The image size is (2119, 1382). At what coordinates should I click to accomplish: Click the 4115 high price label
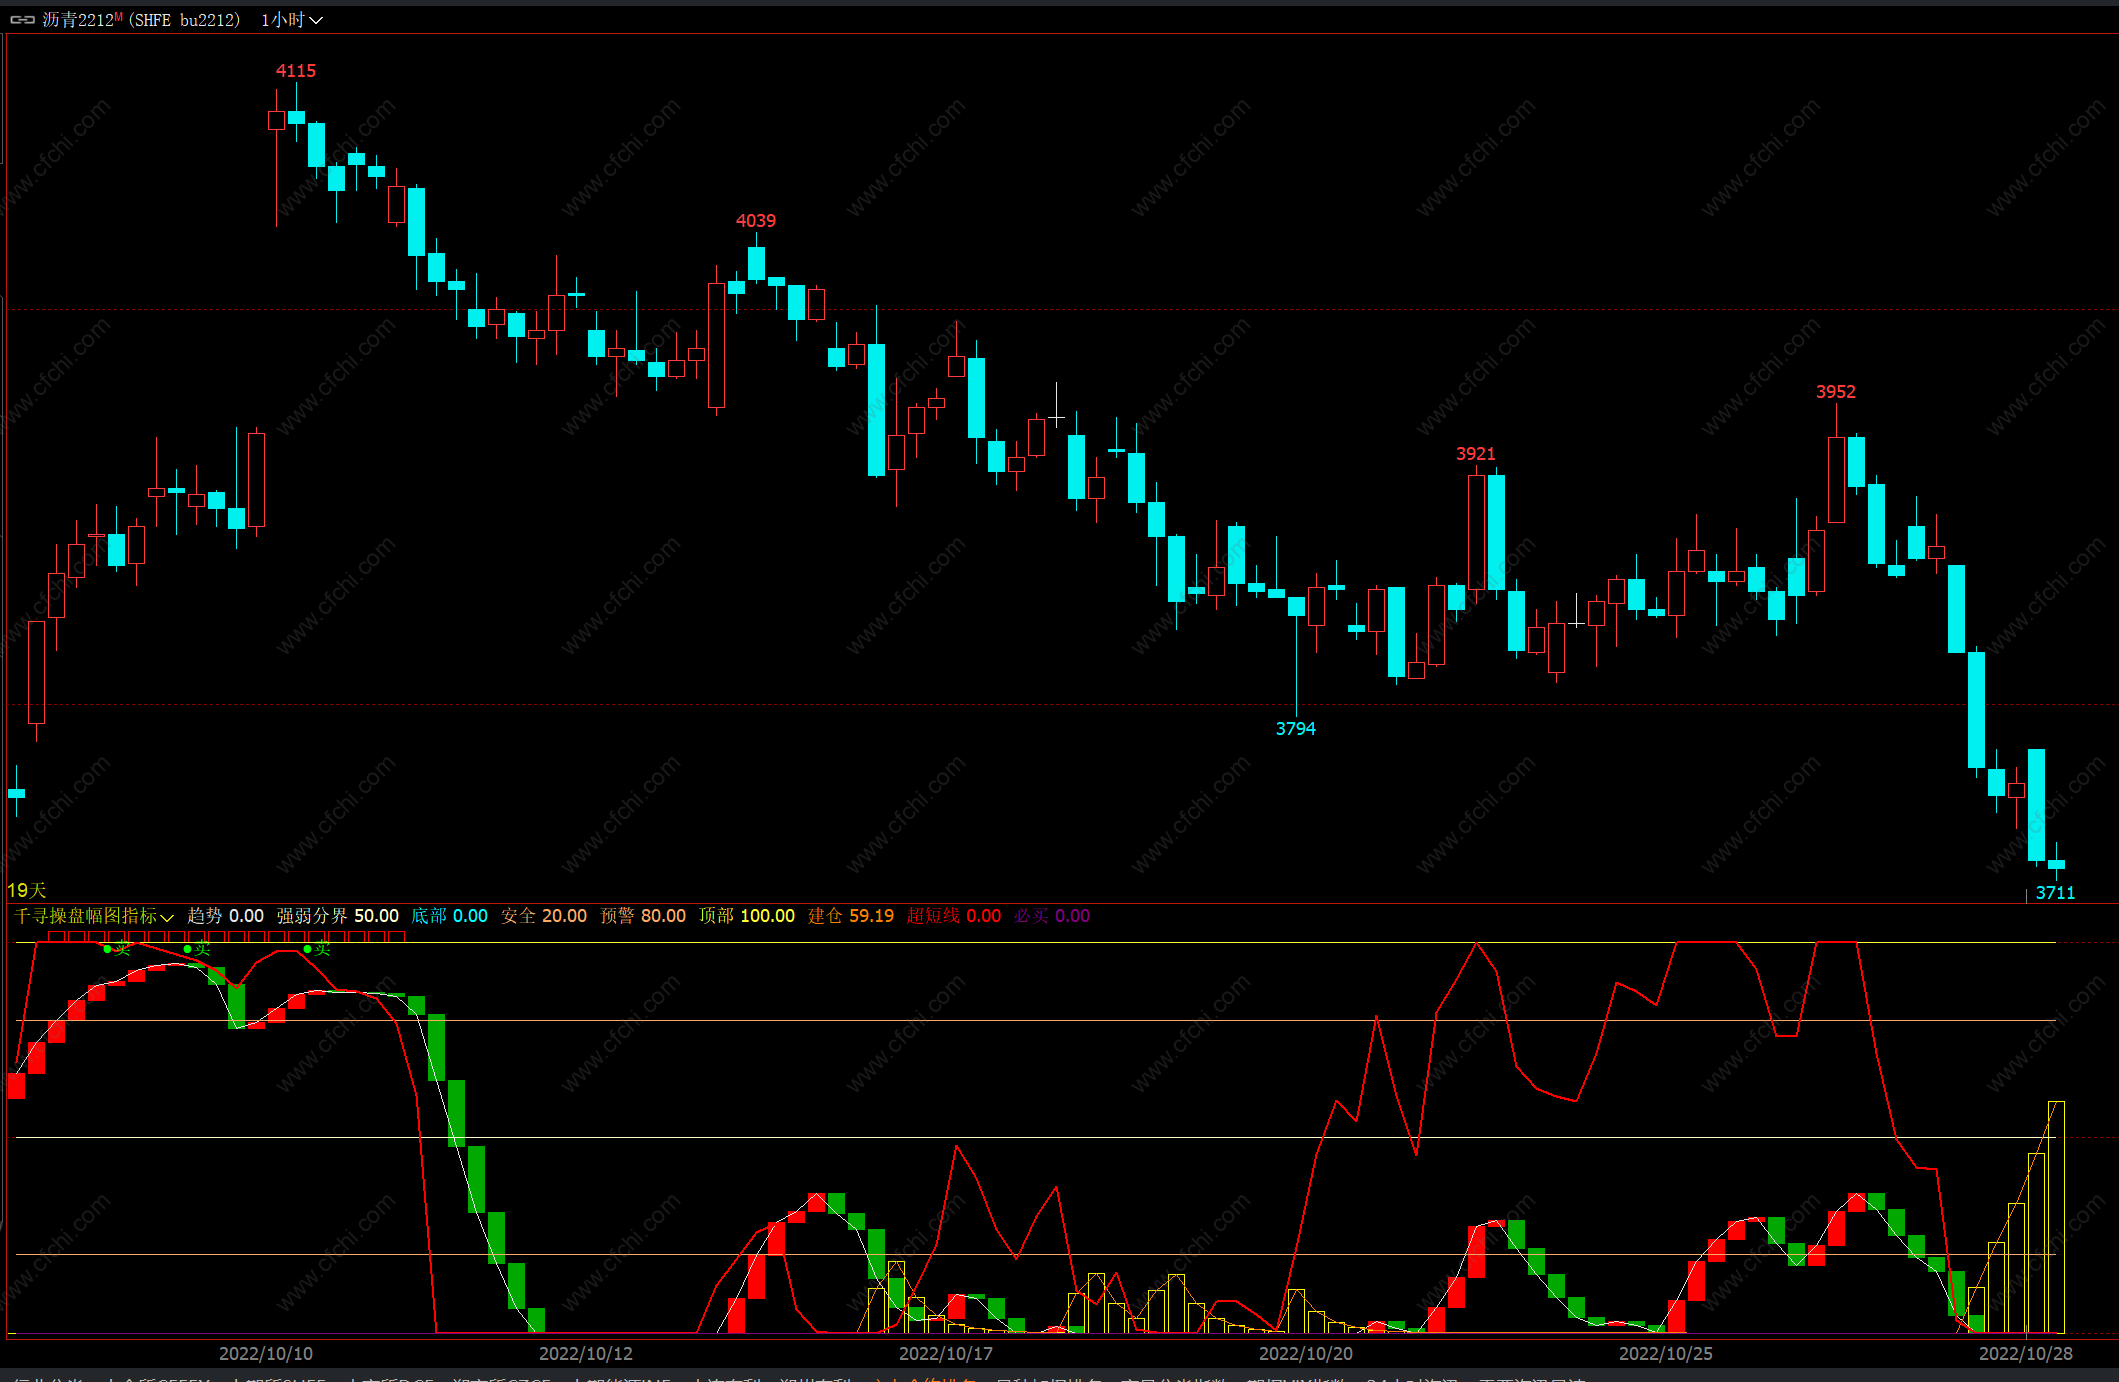pos(296,71)
